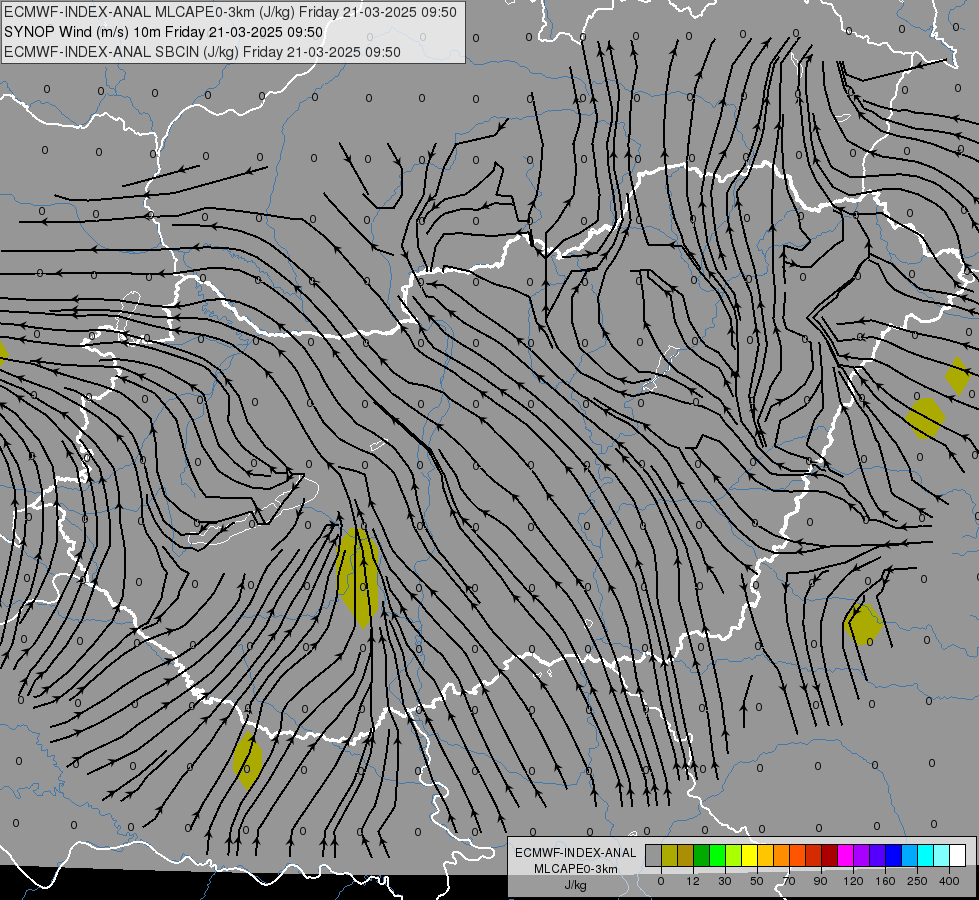979x900 pixels.
Task: Click the legend value 160
Action: (x=885, y=881)
